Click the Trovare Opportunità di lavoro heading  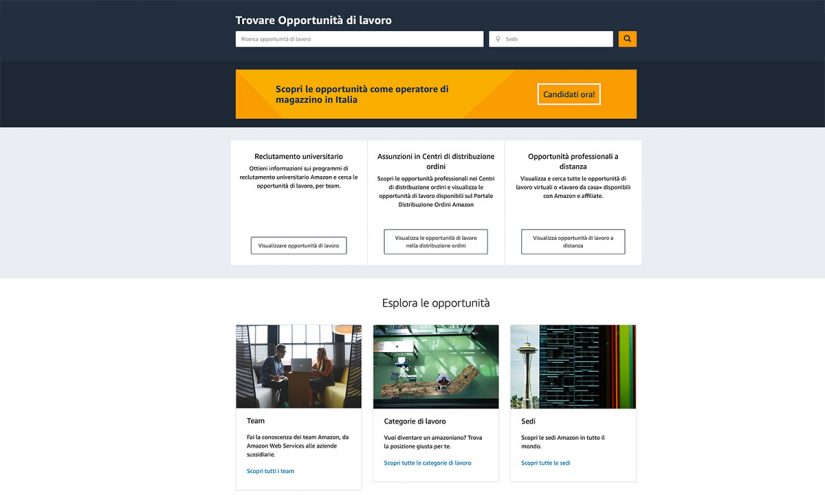pos(313,21)
